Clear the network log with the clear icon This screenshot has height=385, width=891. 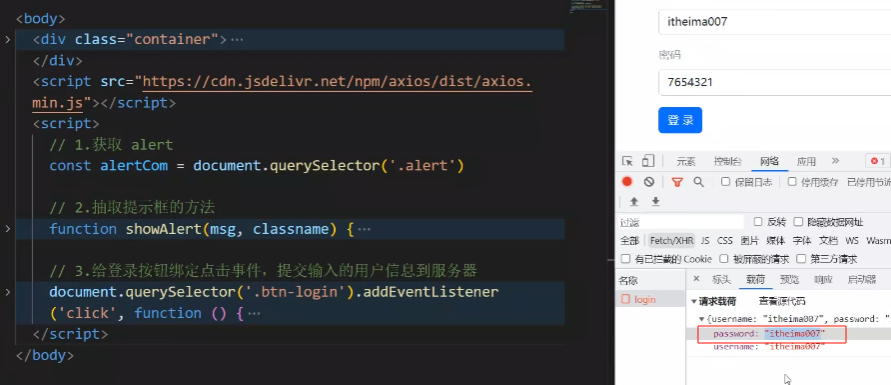tap(649, 182)
